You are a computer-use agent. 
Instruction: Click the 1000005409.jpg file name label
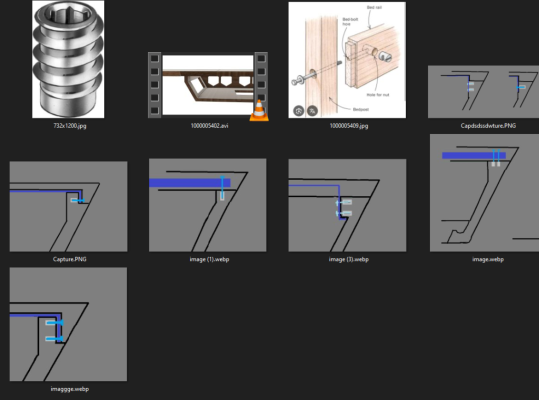(x=349, y=126)
